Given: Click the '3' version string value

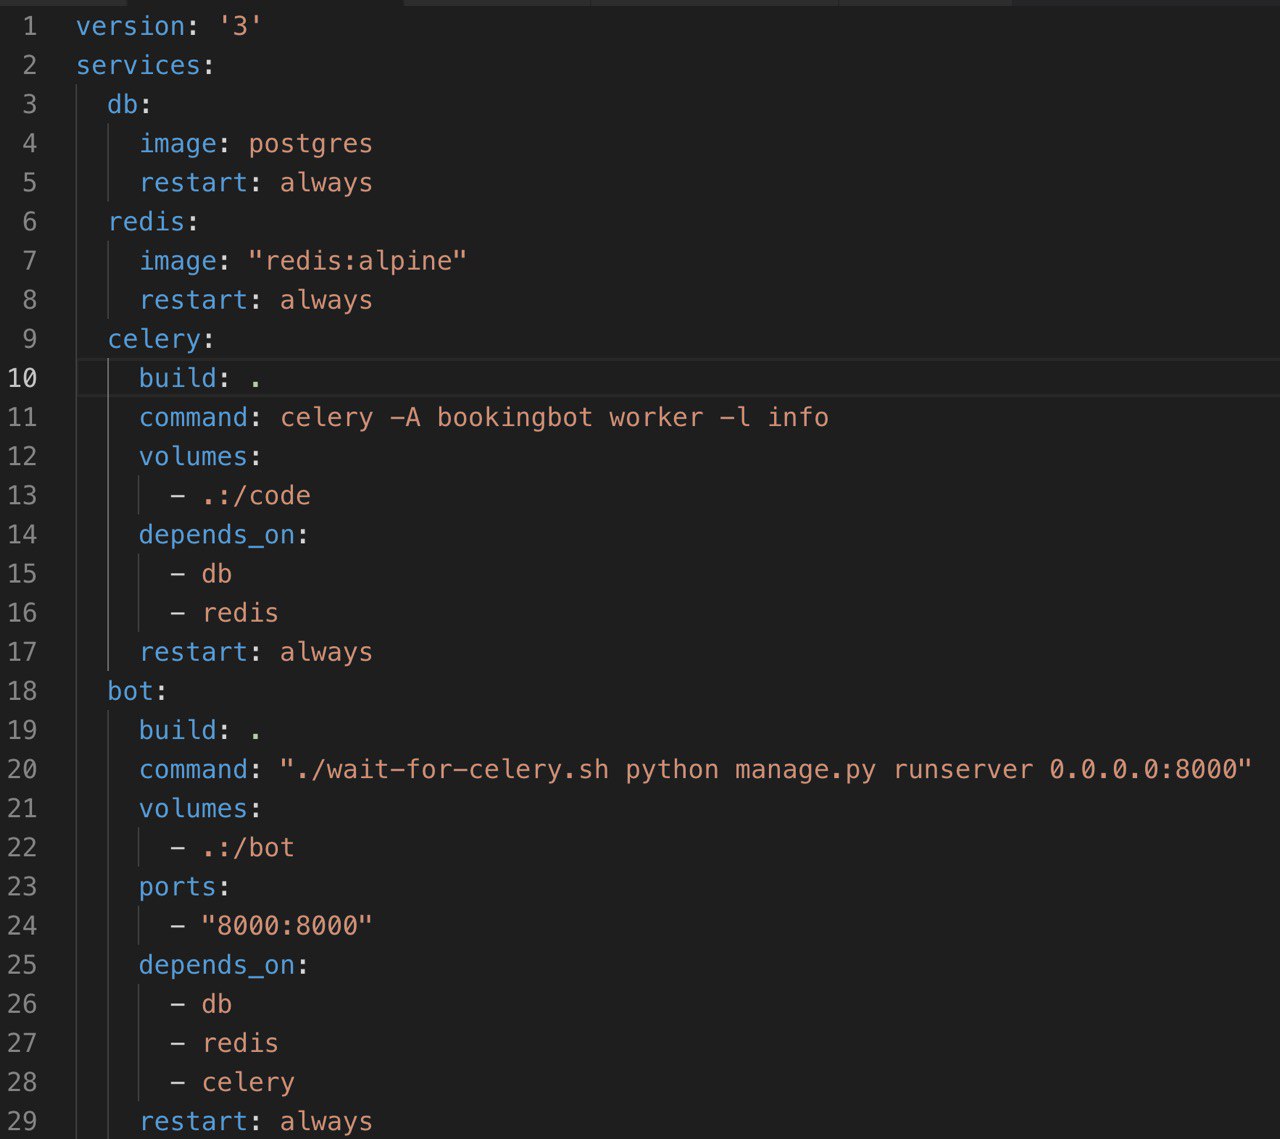Looking at the screenshot, I should coord(240,26).
